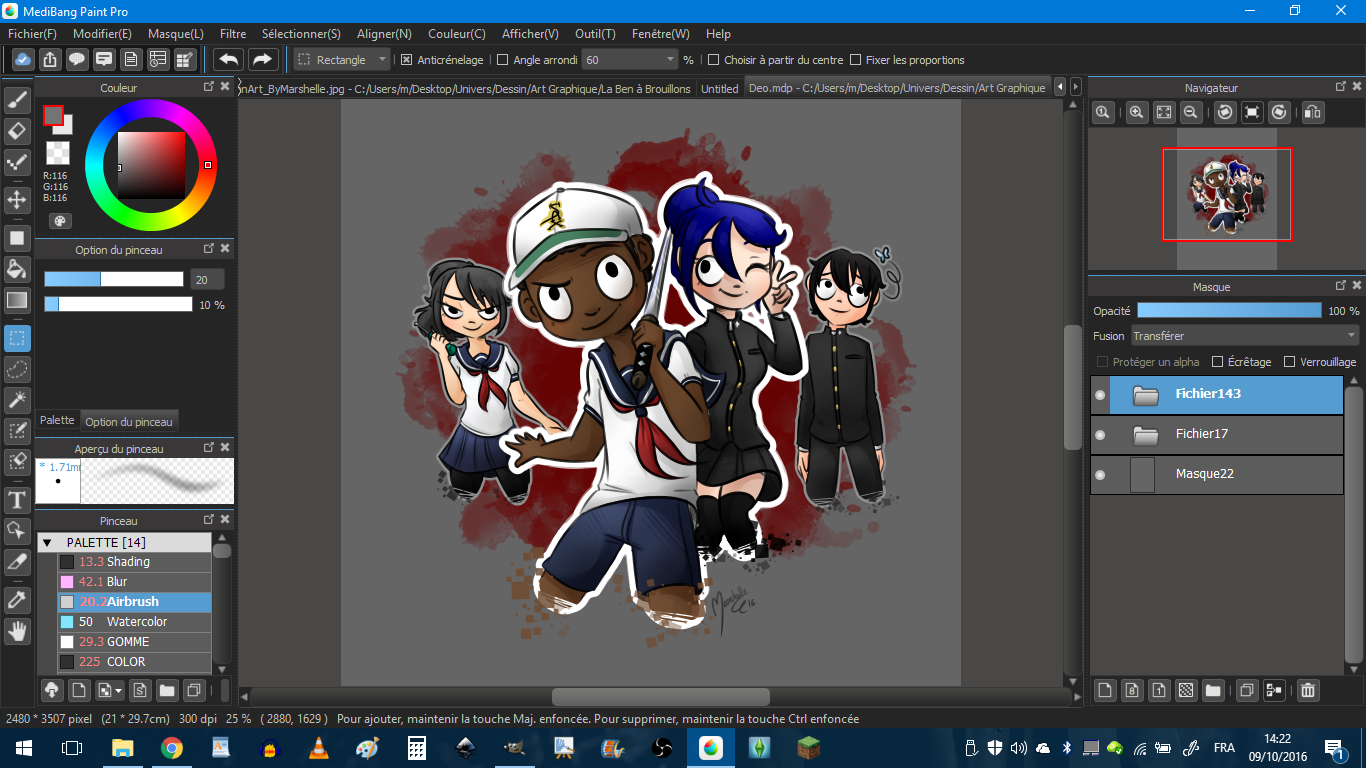Click the canvas horizontal scrollbar
Screen dimensions: 1366x768
661,697
